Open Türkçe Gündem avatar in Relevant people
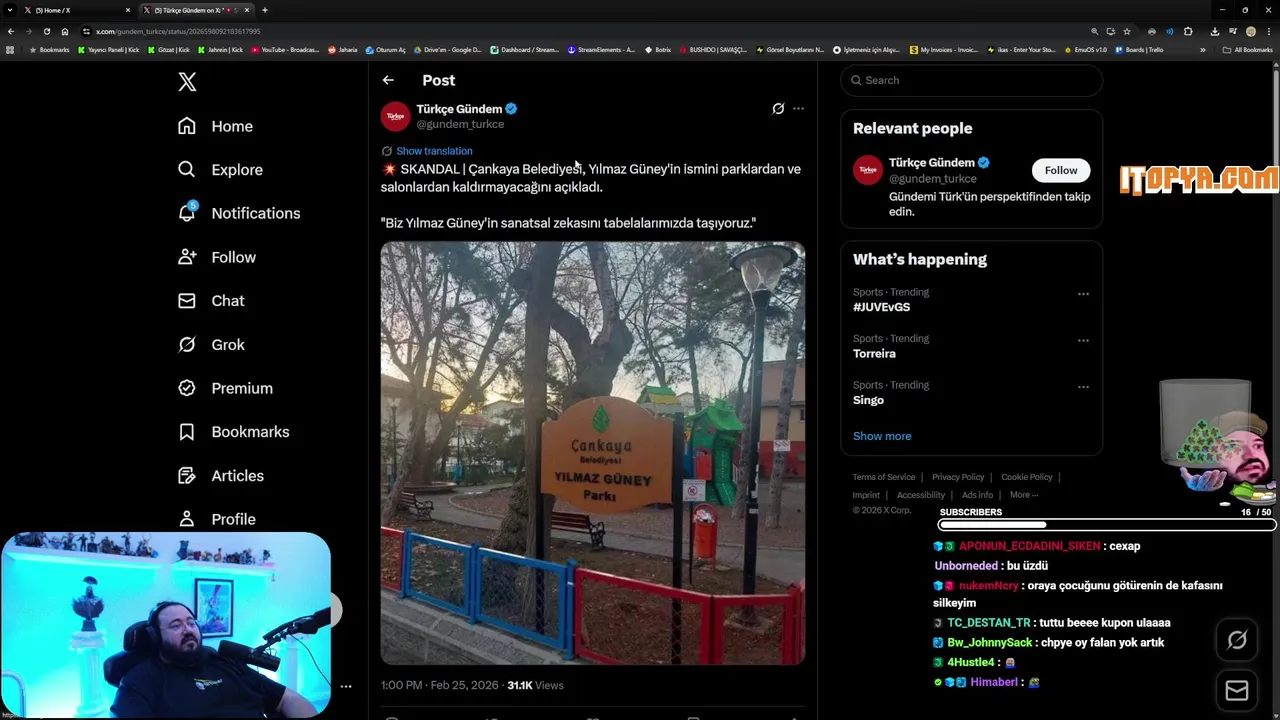The image size is (1280, 720). [x=868, y=170]
